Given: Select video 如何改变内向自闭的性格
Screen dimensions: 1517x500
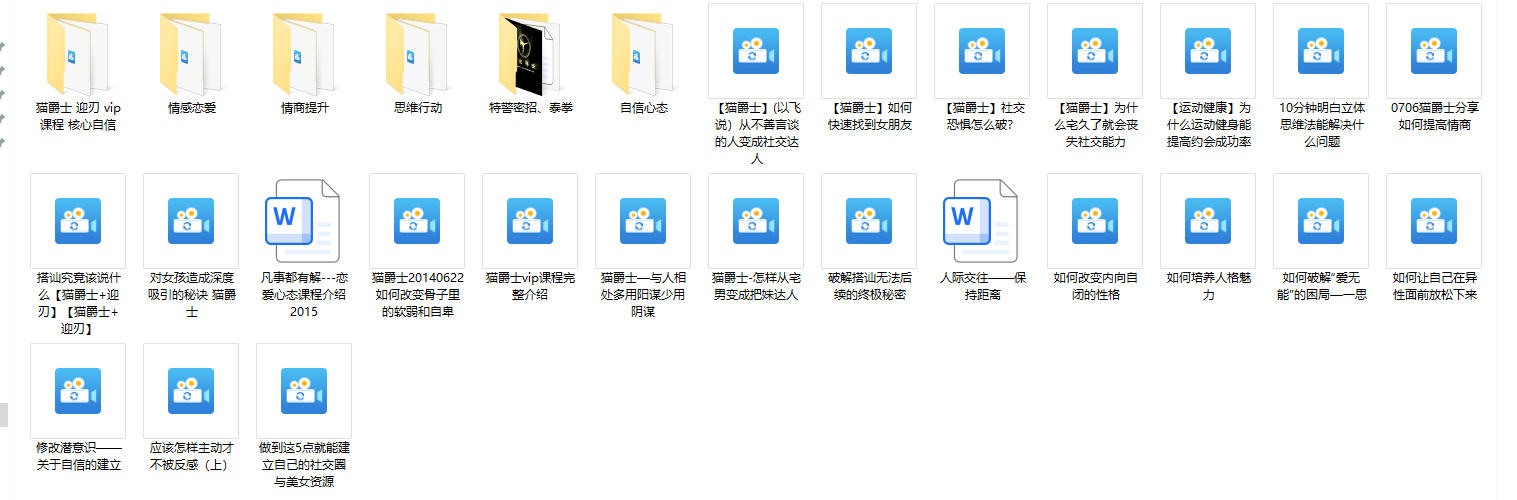Looking at the screenshot, I should tap(1095, 221).
